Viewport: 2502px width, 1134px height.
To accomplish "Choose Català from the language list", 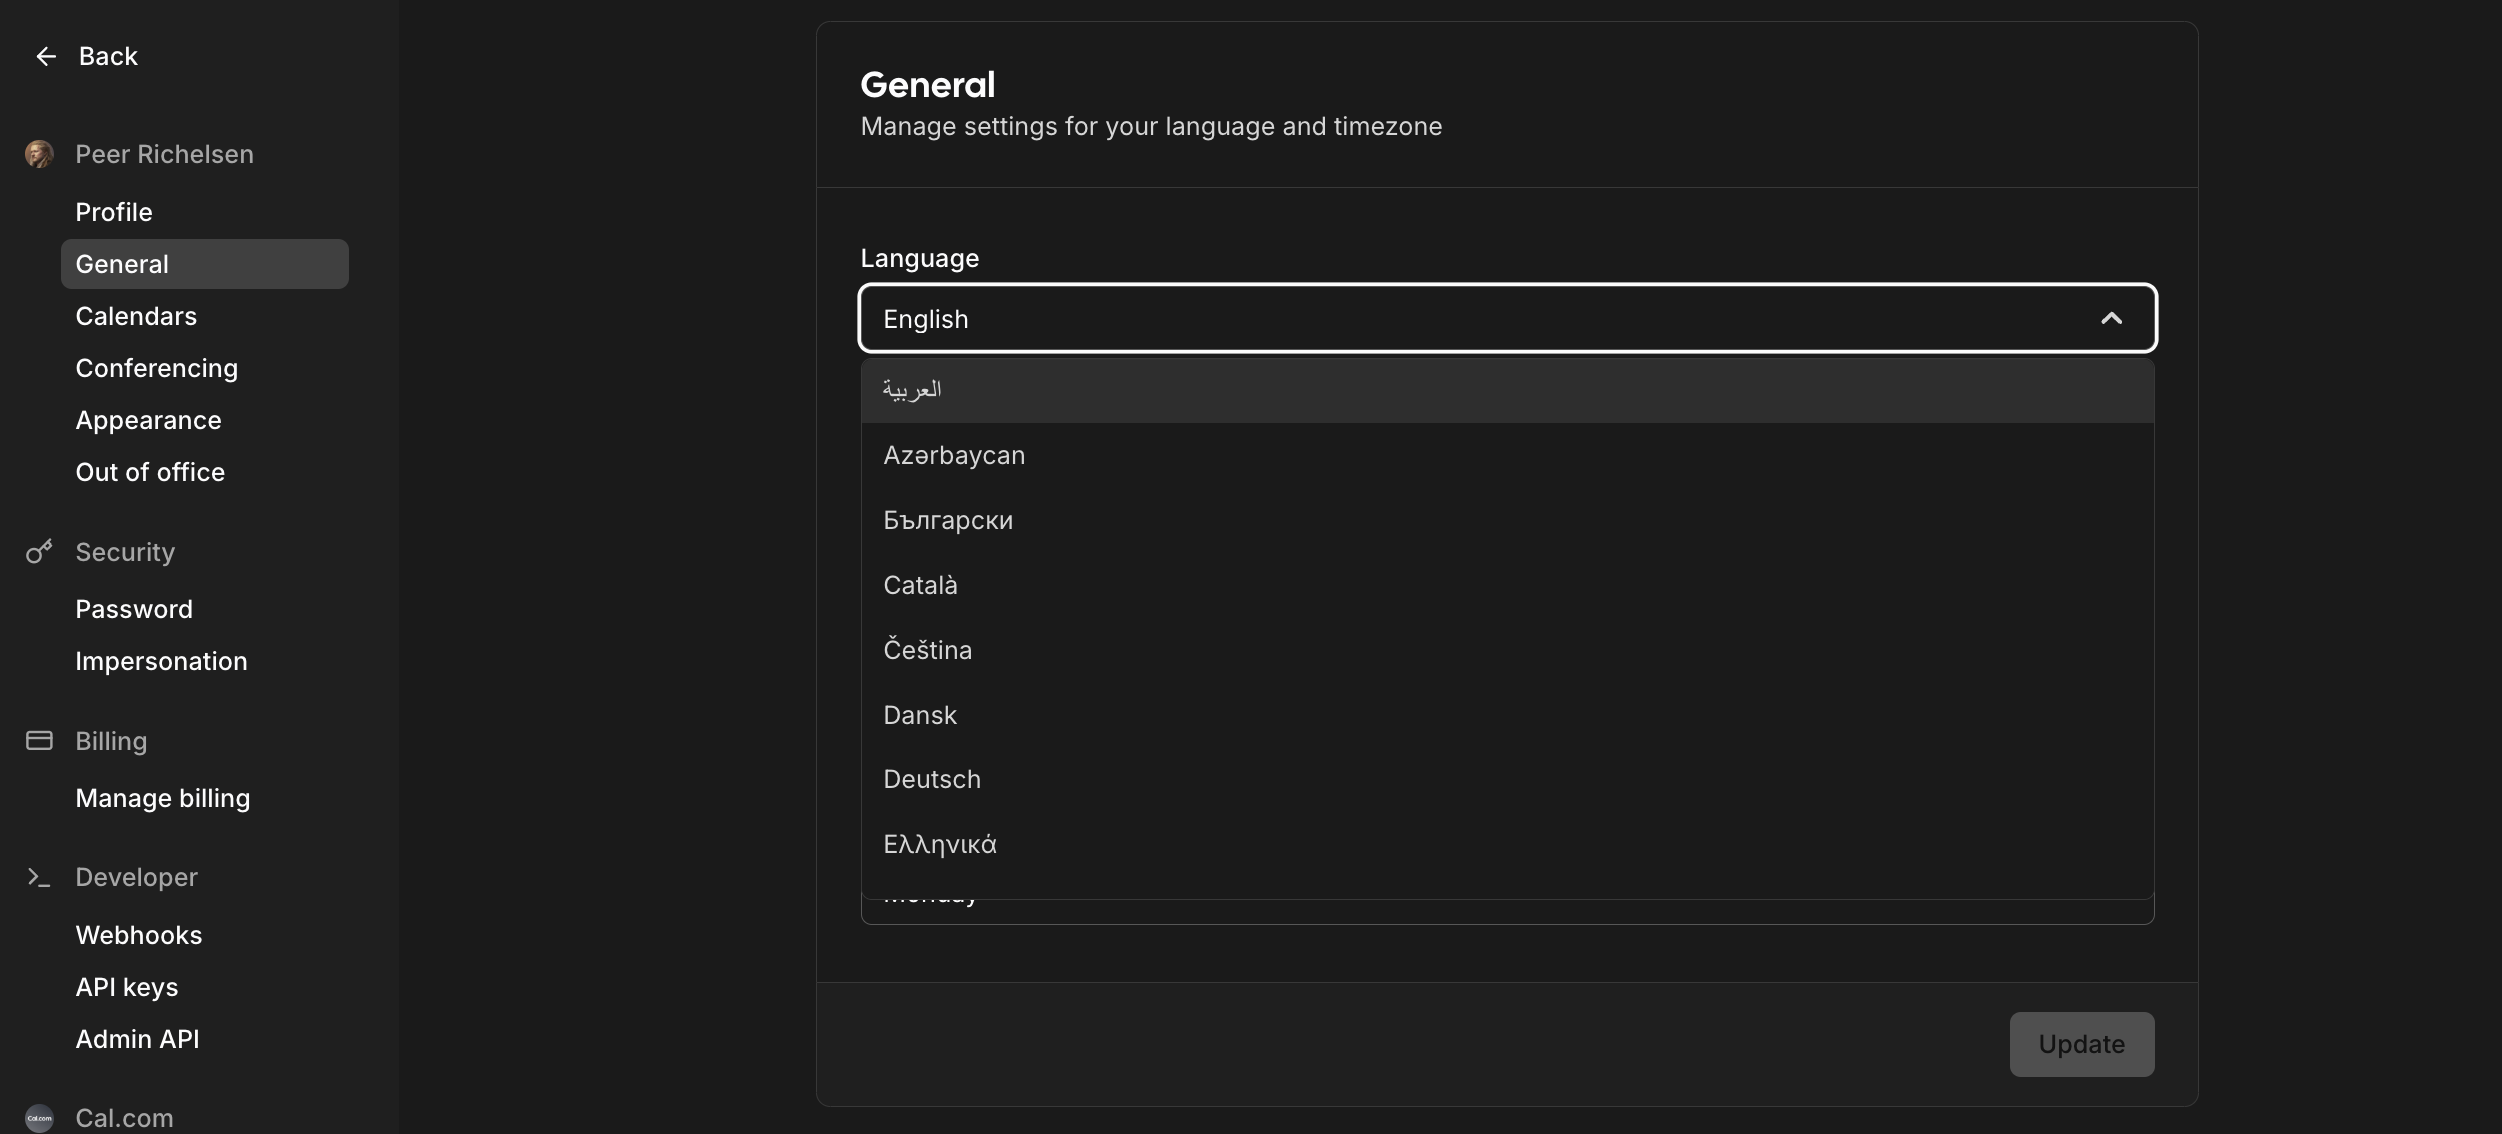I will coord(1507,585).
